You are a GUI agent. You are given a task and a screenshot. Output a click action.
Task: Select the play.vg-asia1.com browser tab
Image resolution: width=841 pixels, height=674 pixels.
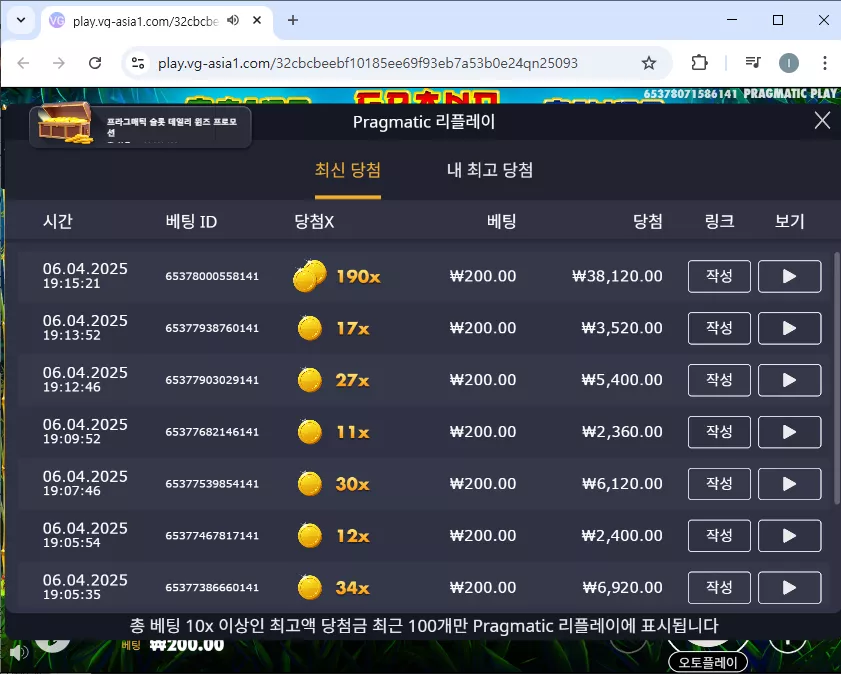pos(156,21)
